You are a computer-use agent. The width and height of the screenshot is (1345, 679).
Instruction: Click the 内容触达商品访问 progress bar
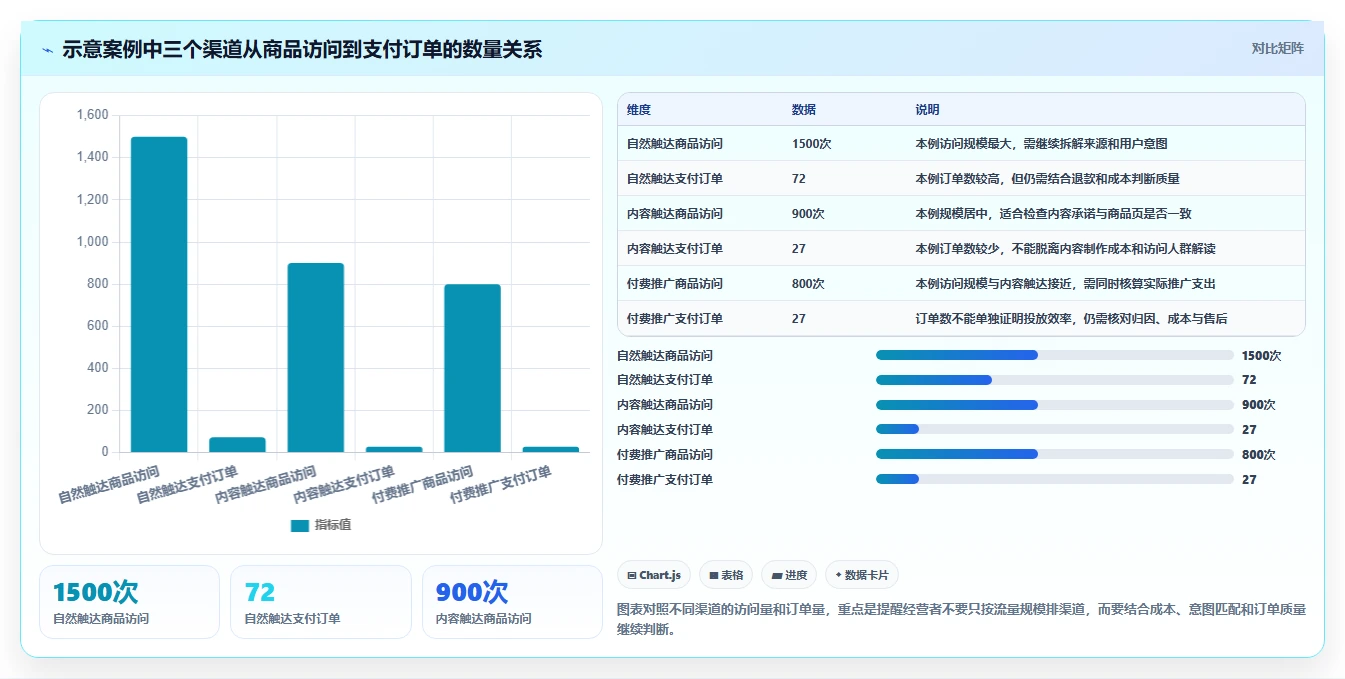1055,405
